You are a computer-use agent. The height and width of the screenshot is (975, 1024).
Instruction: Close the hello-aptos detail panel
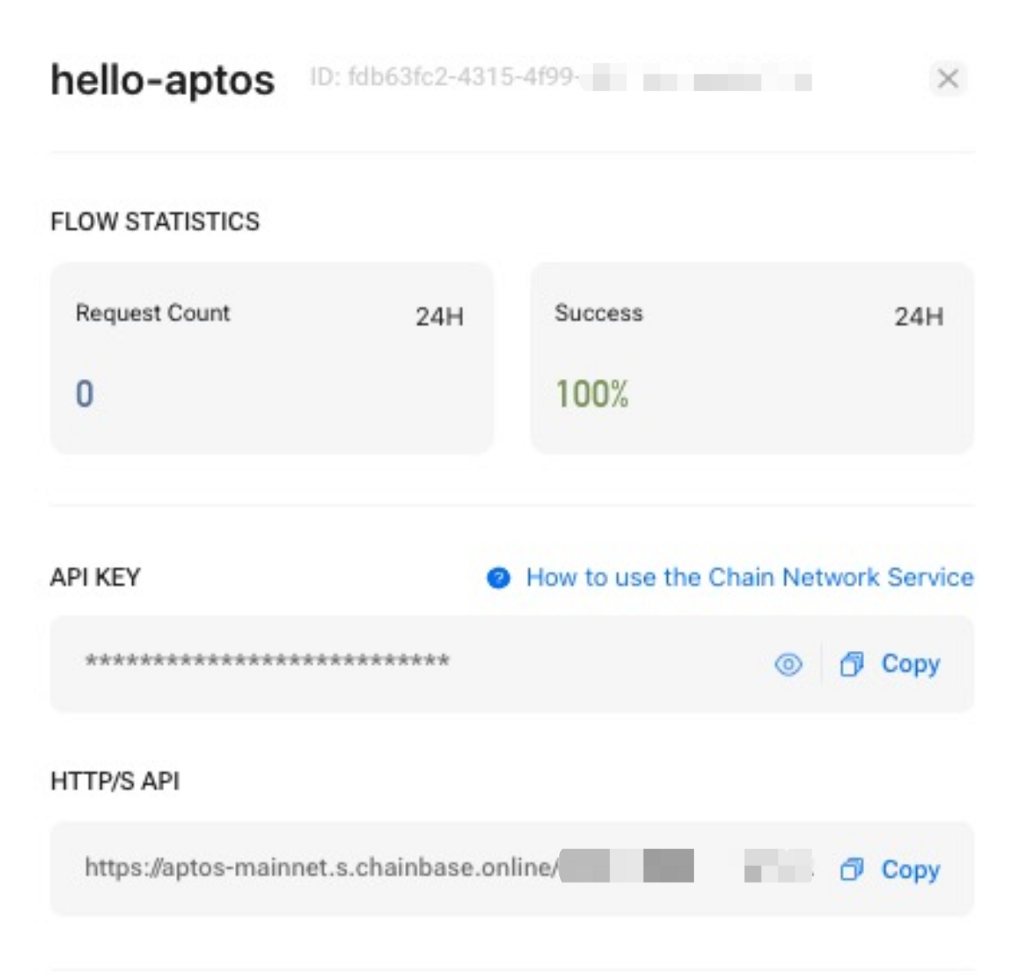tap(947, 79)
